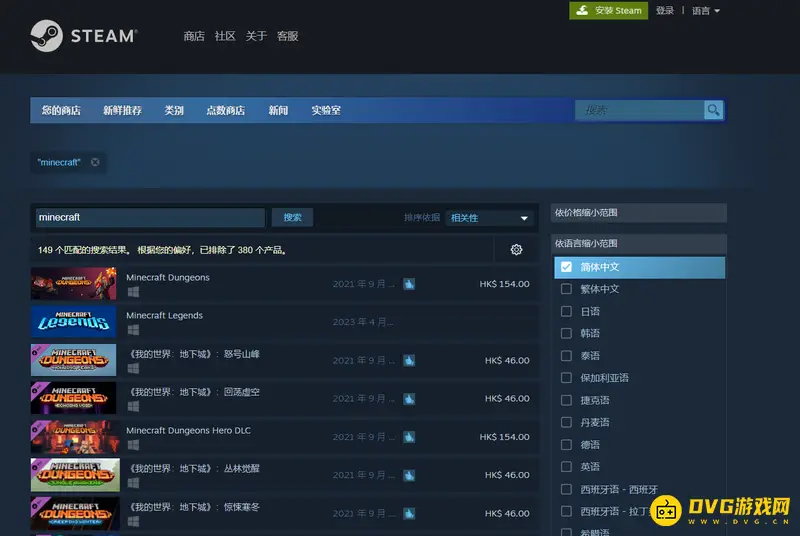Image resolution: width=800 pixels, height=536 pixels.
Task: Remove the "minecraft" search tag with X icon
Action: 95,162
